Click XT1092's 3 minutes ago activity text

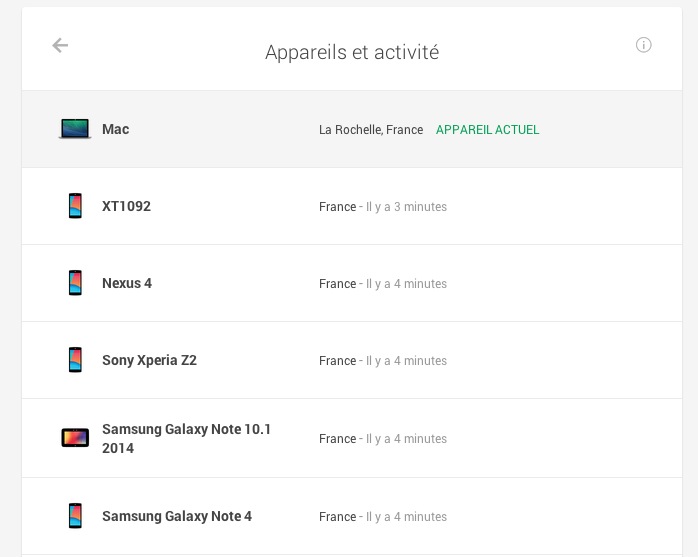click(406, 207)
